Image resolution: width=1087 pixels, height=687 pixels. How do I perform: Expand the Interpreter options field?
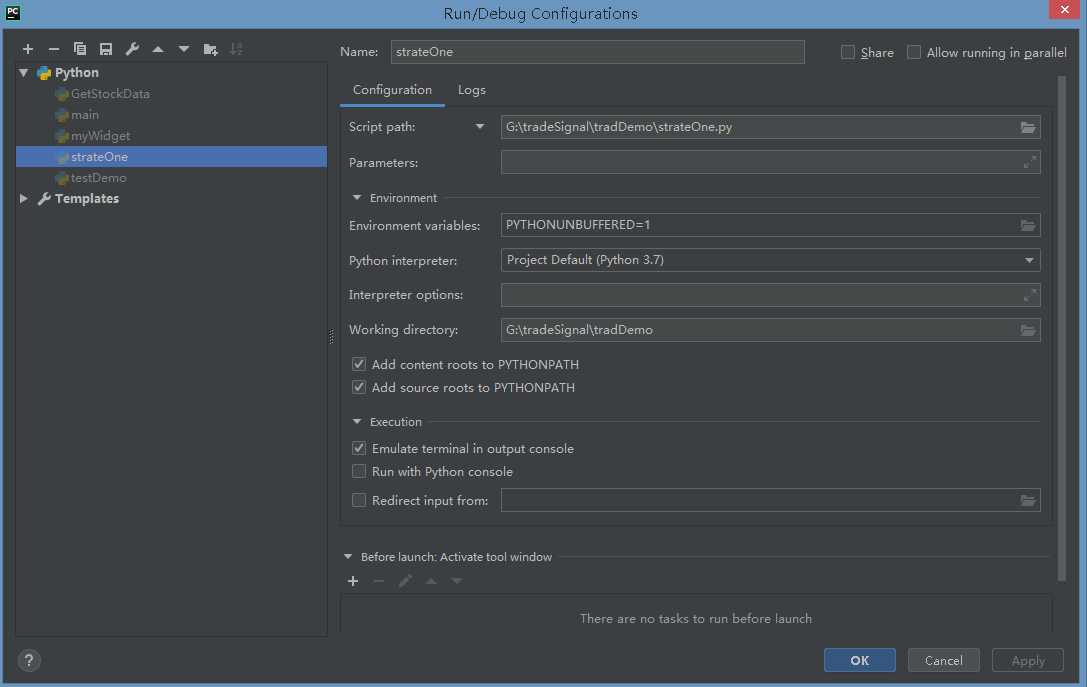[x=1029, y=295]
